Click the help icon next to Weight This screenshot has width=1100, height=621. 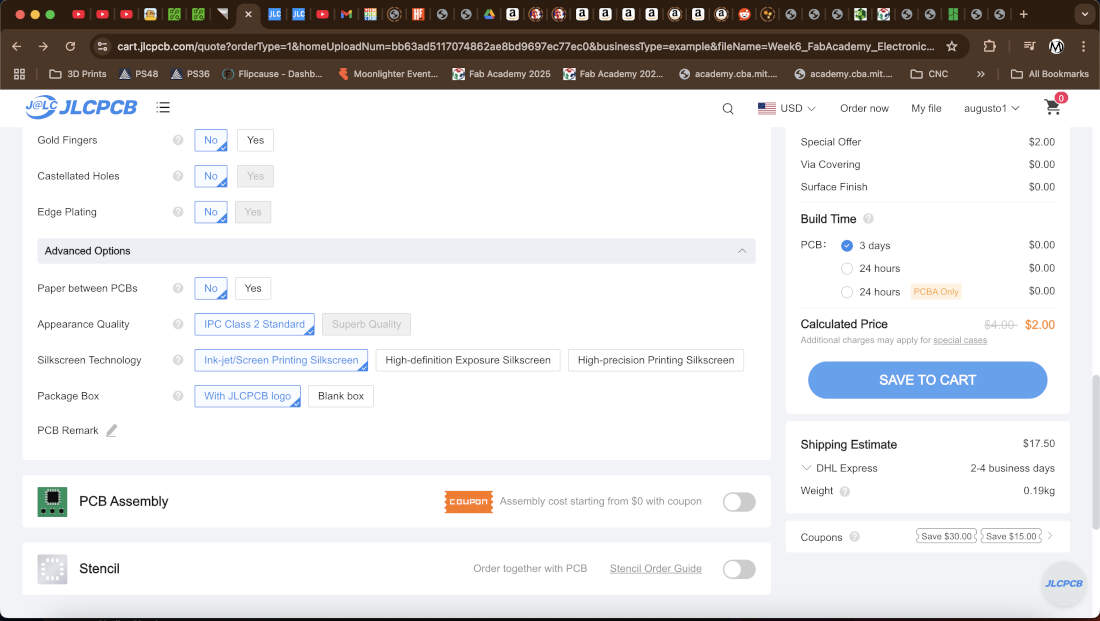(x=845, y=491)
